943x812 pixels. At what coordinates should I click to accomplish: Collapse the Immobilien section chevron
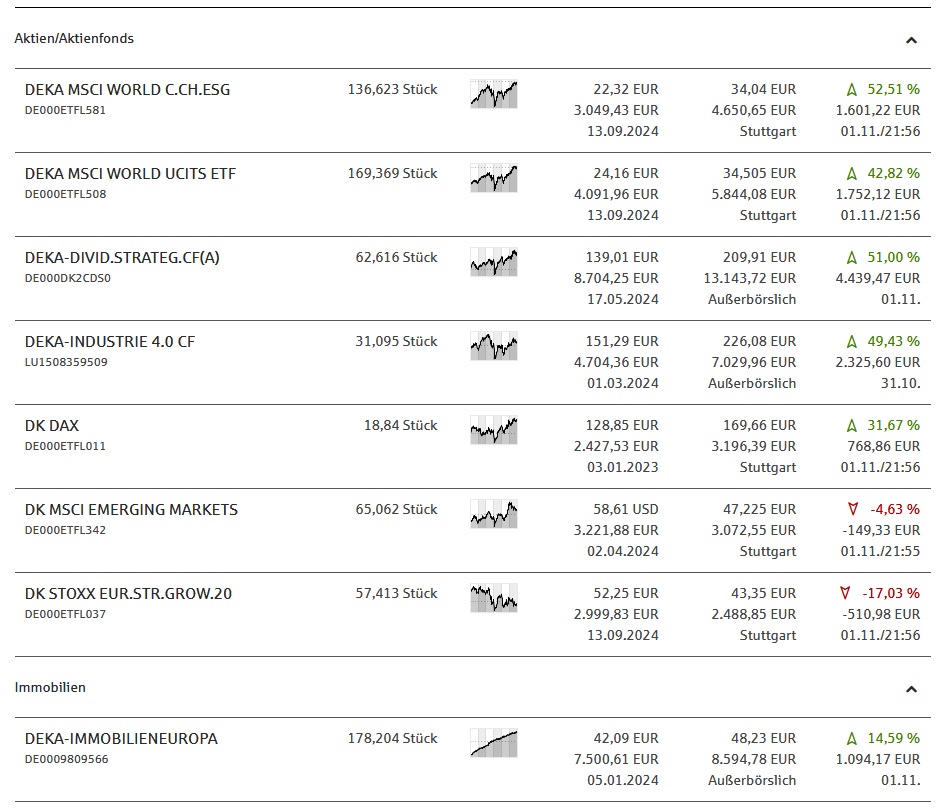(x=911, y=689)
